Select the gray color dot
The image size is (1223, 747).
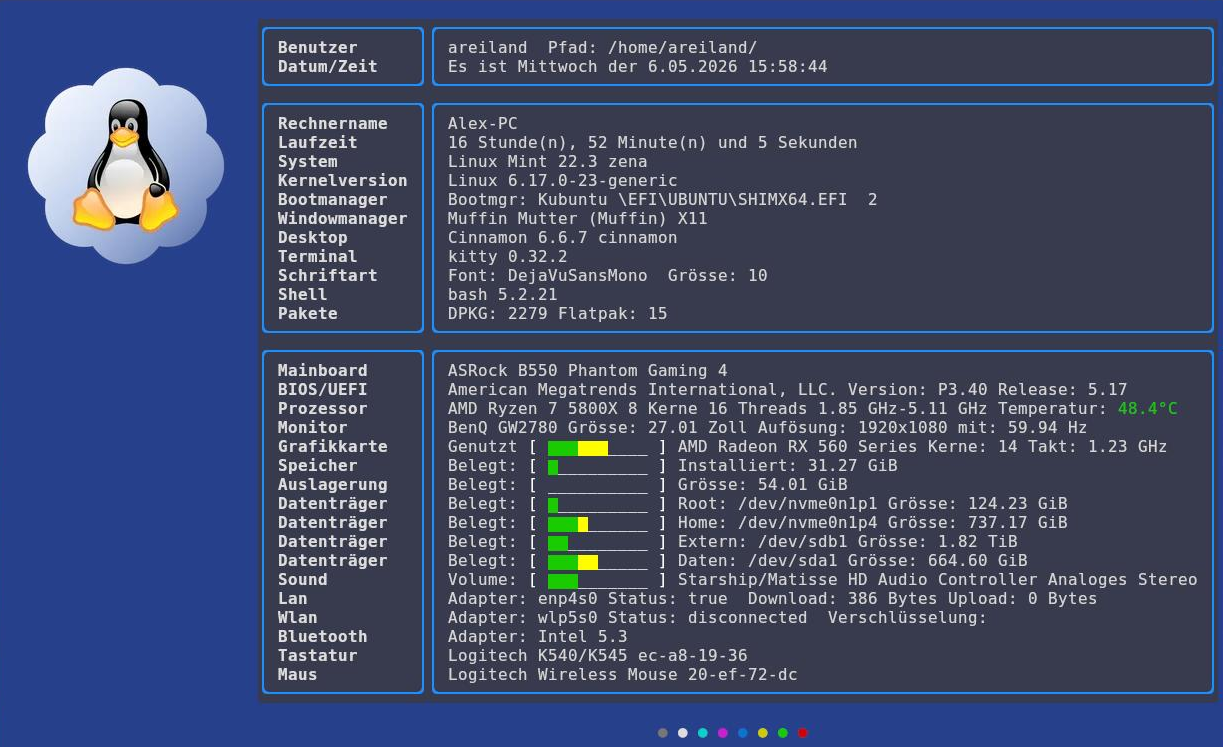(x=663, y=733)
